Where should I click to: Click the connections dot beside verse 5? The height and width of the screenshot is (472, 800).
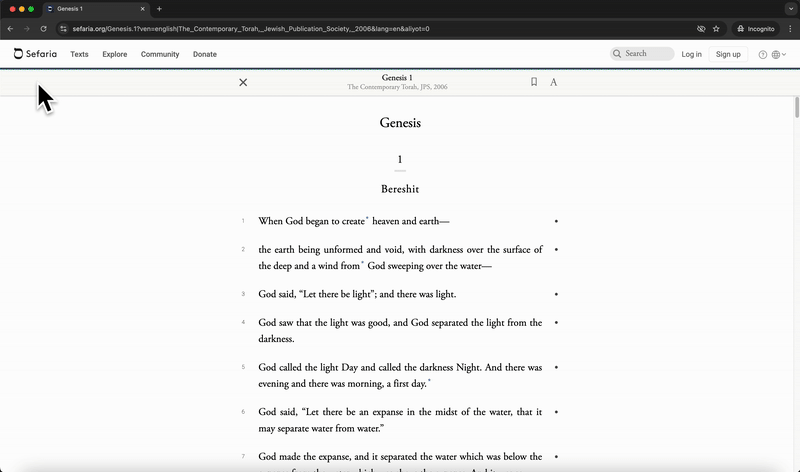pos(556,367)
